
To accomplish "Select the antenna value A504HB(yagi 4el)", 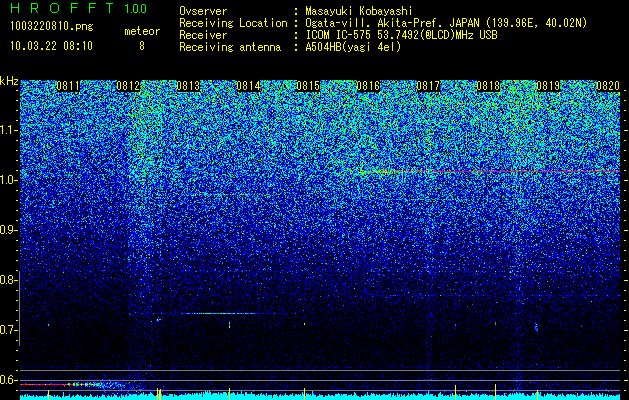I will (x=353, y=47).
